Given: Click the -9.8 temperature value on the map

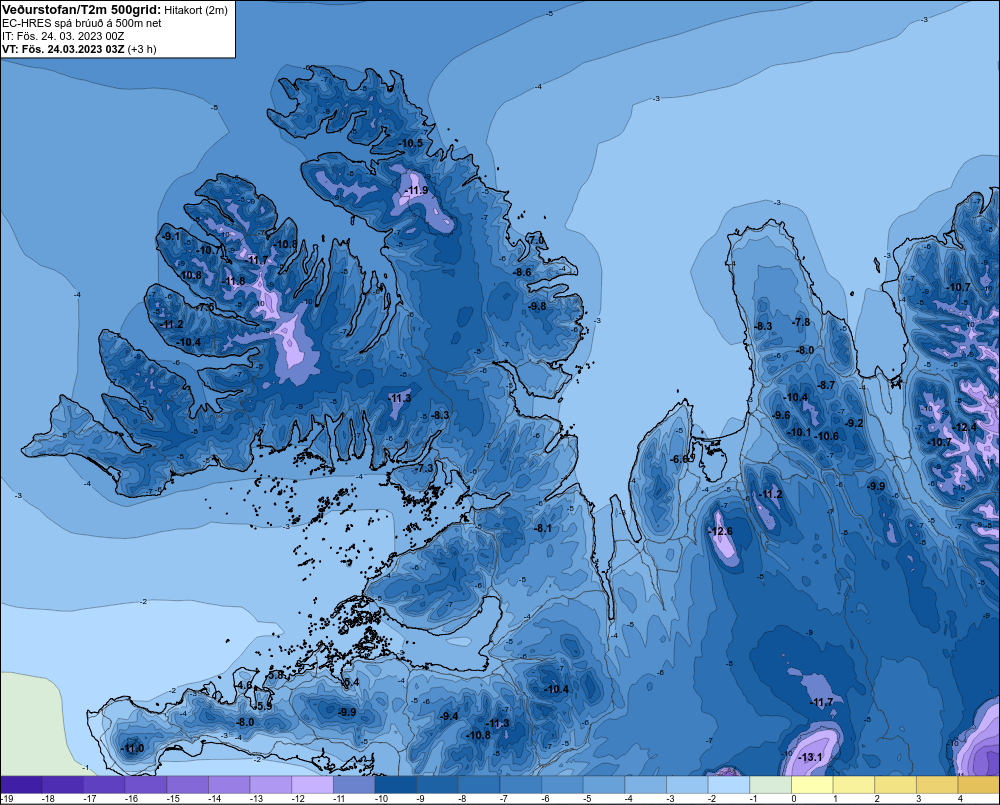Looking at the screenshot, I should click(538, 306).
